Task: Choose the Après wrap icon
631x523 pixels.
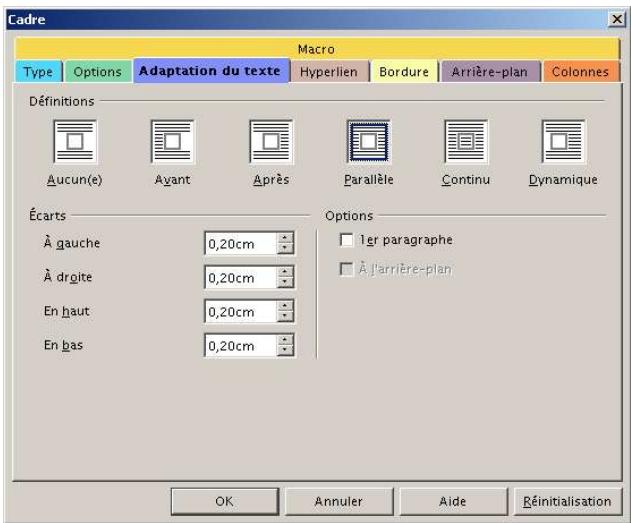Action: click(x=271, y=142)
